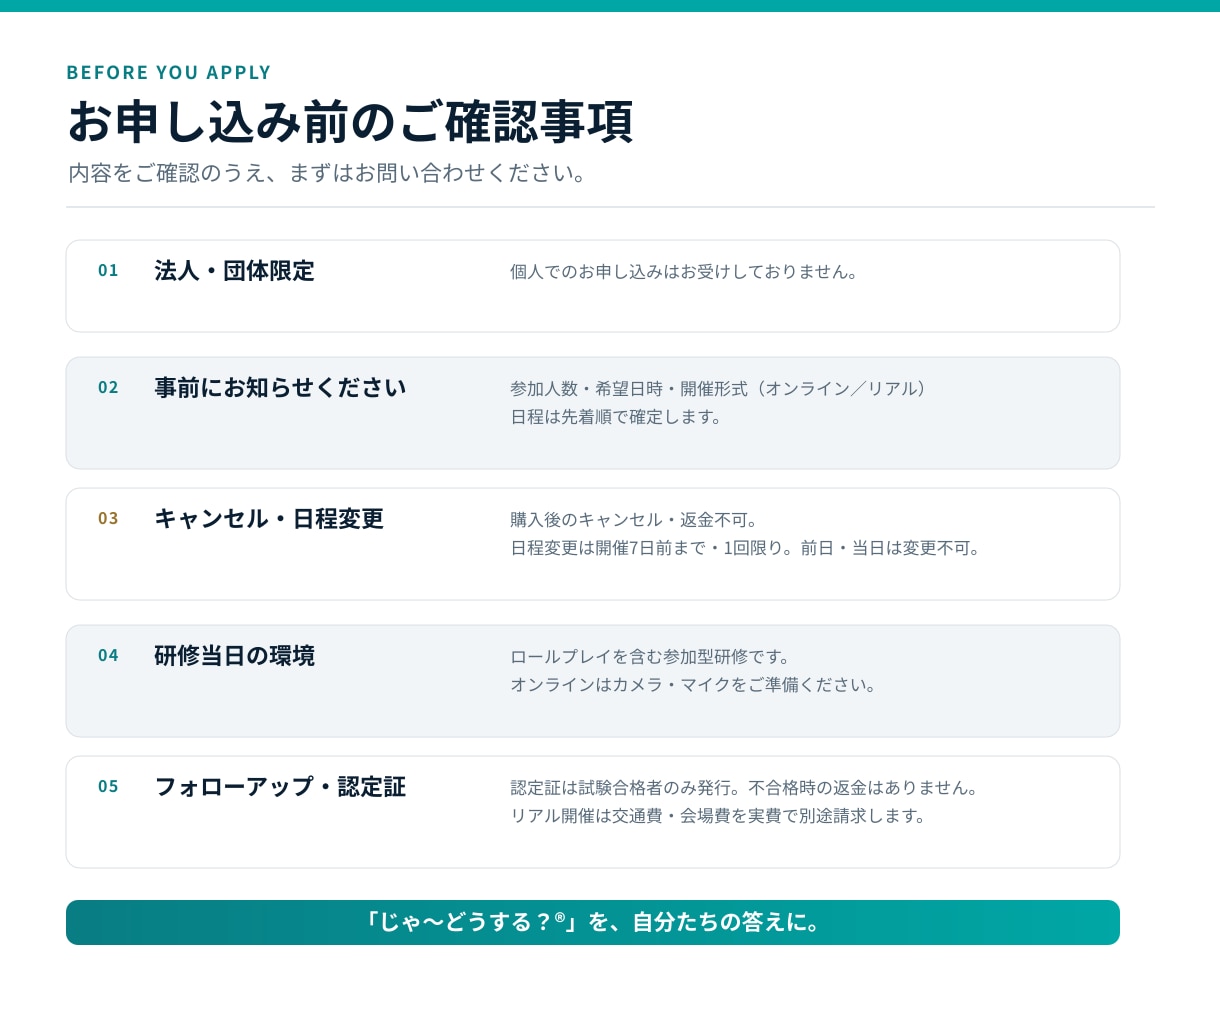Click the line starting '認定証は試験合格者のみ発行'
The image size is (1220, 1016).
tap(745, 788)
